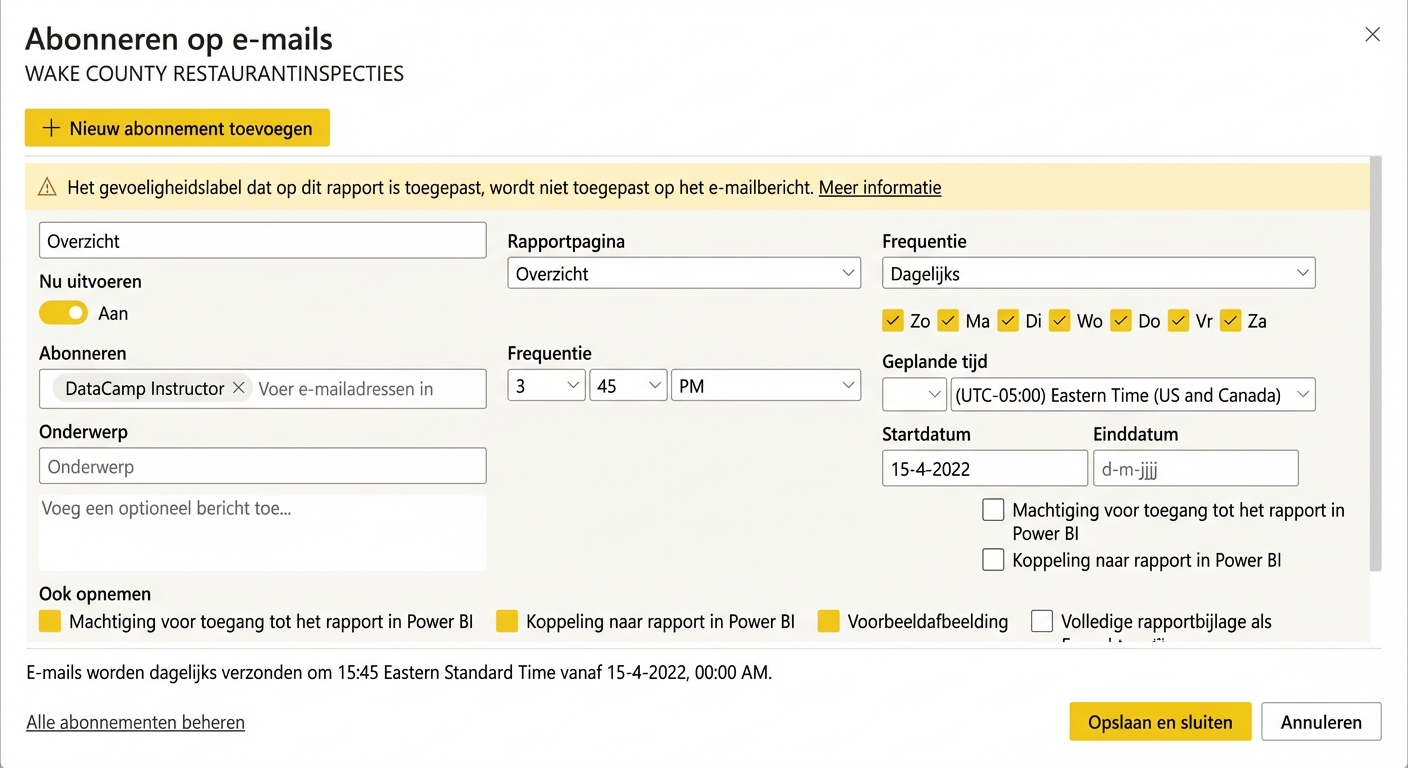Open Alle abonnementen beheren link

135,722
